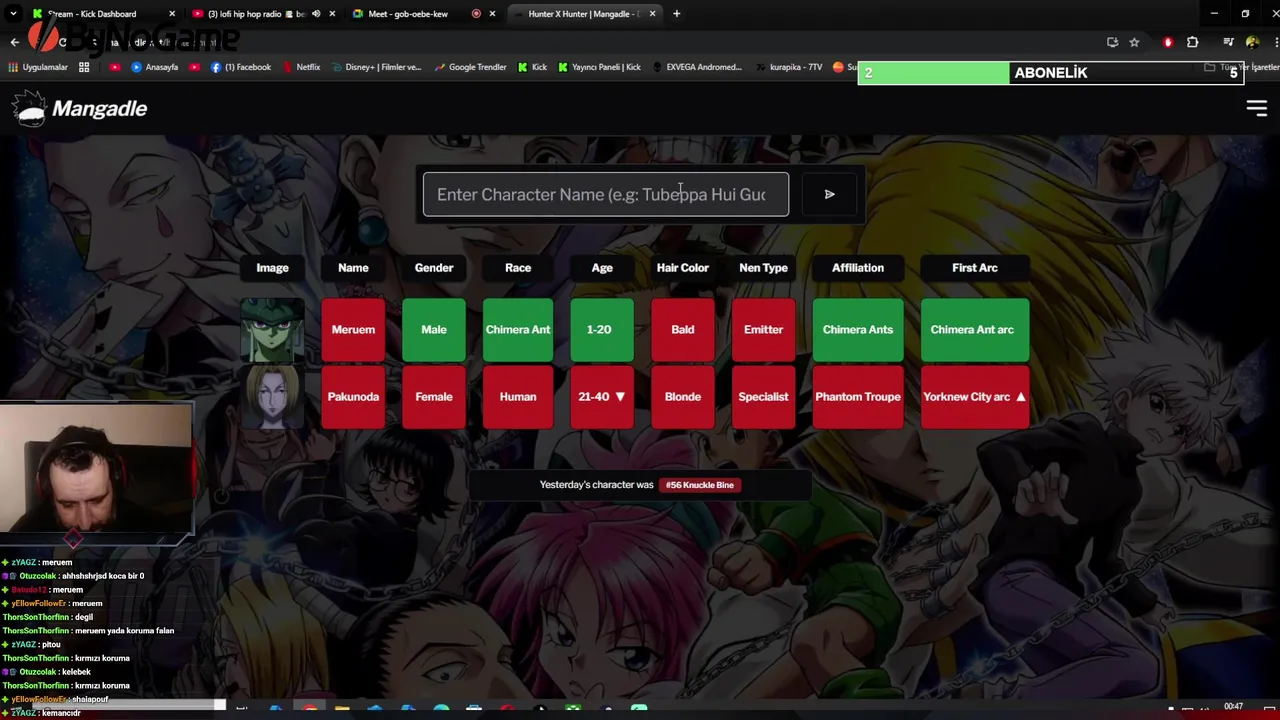Image resolution: width=1280 pixels, height=720 pixels.
Task: Open the Anasayfa bookmark
Action: [x=154, y=67]
